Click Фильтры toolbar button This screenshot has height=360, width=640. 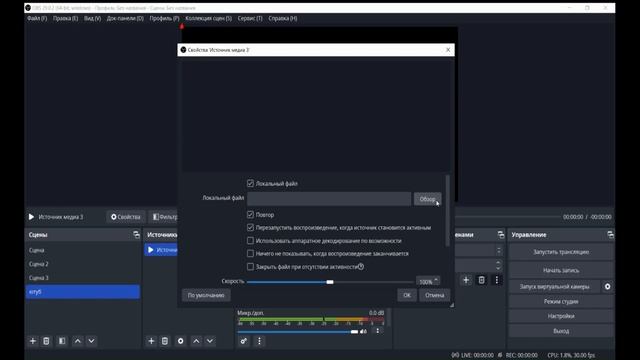point(164,217)
